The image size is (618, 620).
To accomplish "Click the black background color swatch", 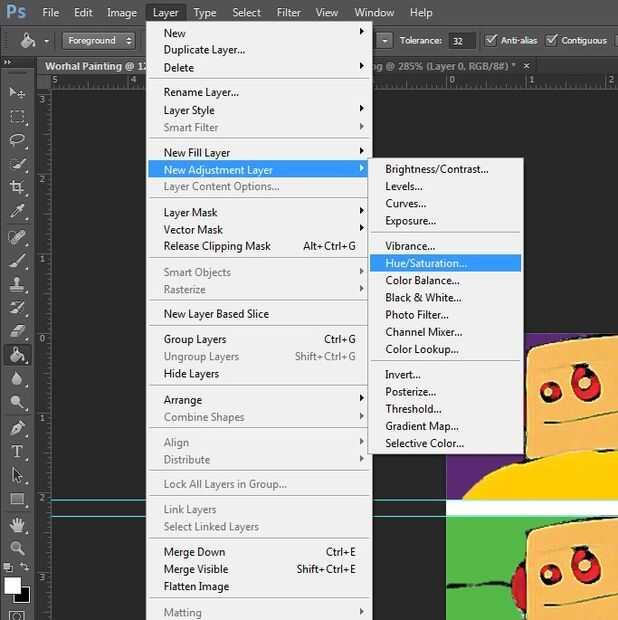I will pyautogui.click(x=25, y=597).
